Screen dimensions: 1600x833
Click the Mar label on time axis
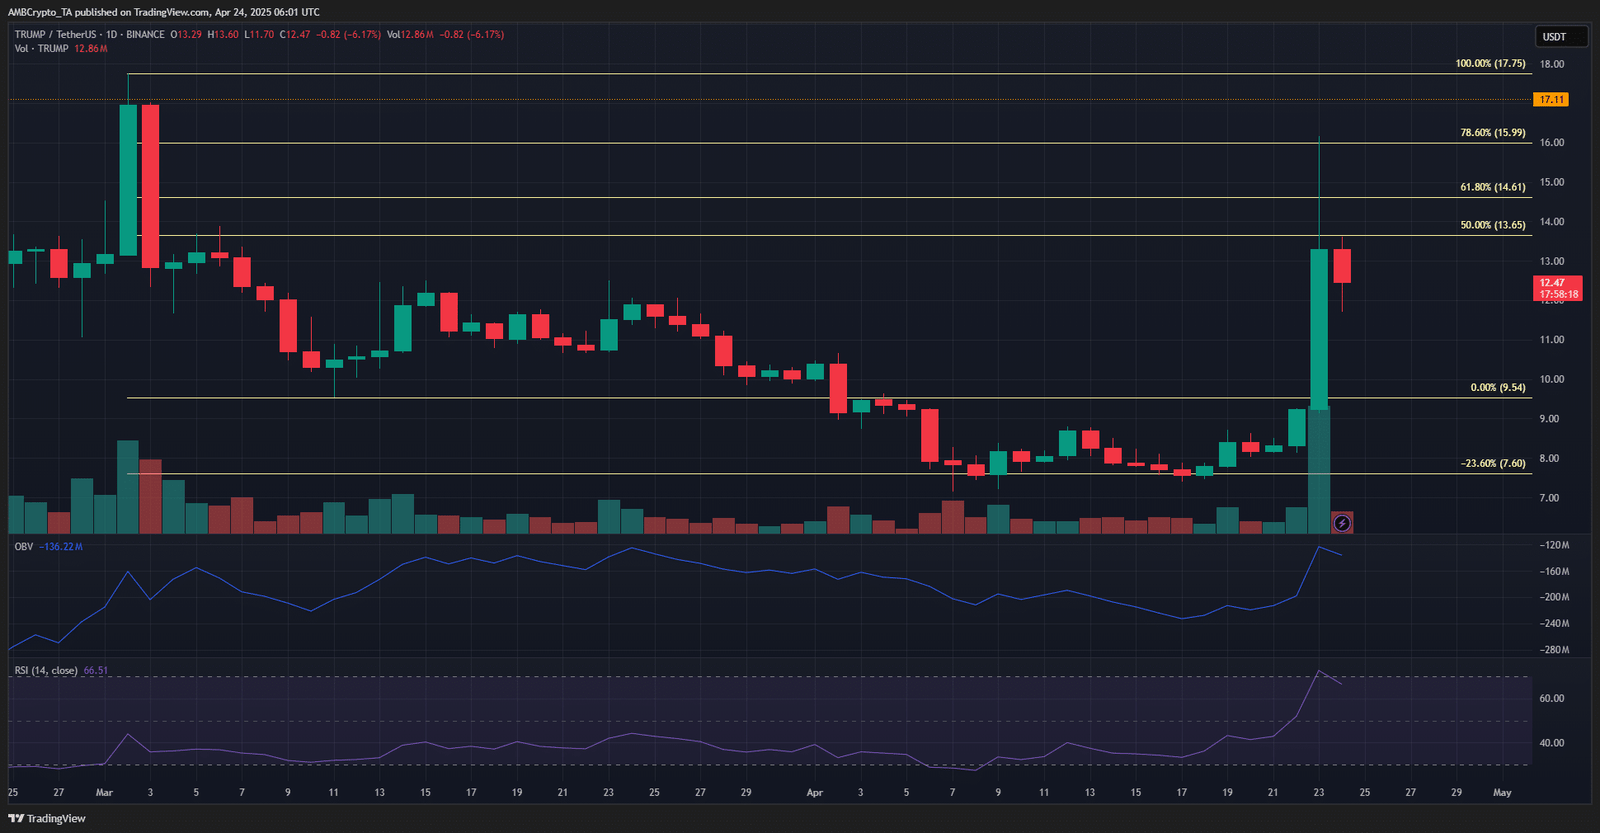tap(104, 792)
